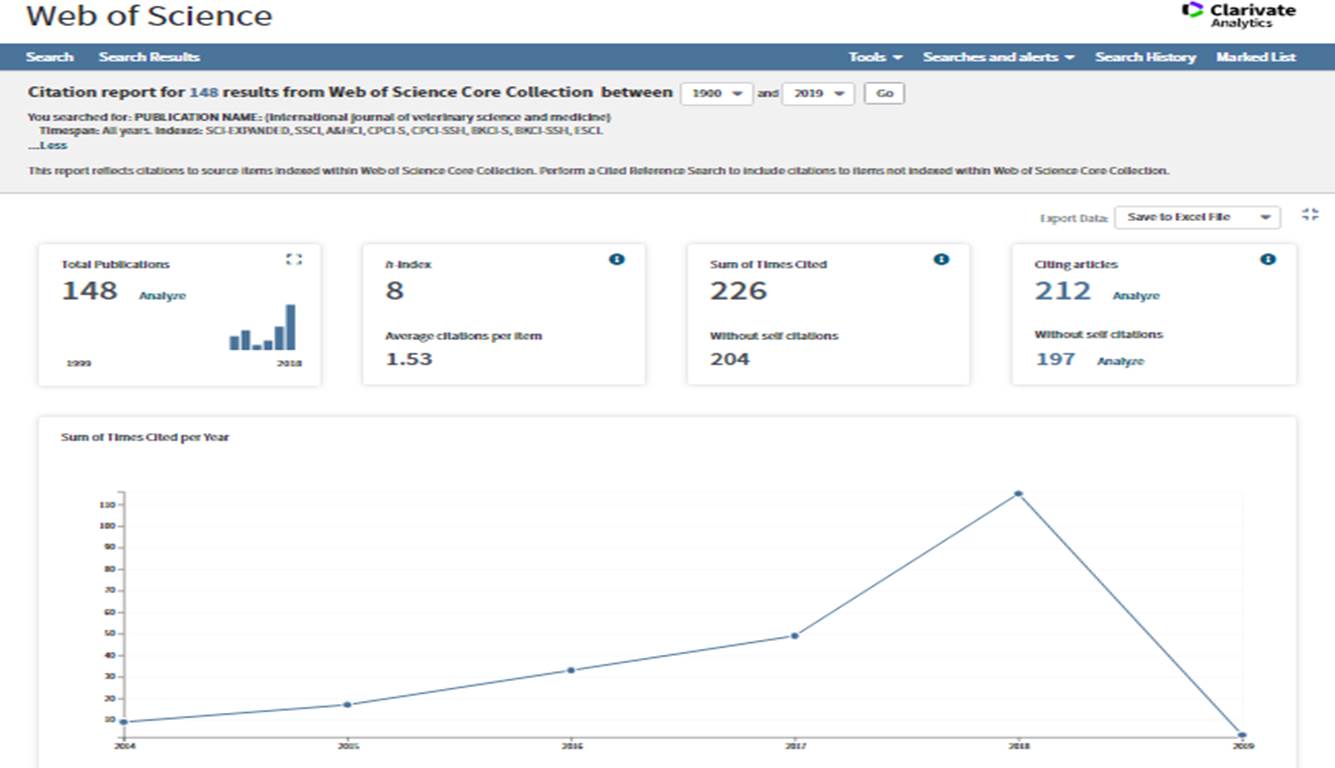The image size is (1335, 768).
Task: Click the Citing articles info icon
Action: coord(1268,259)
